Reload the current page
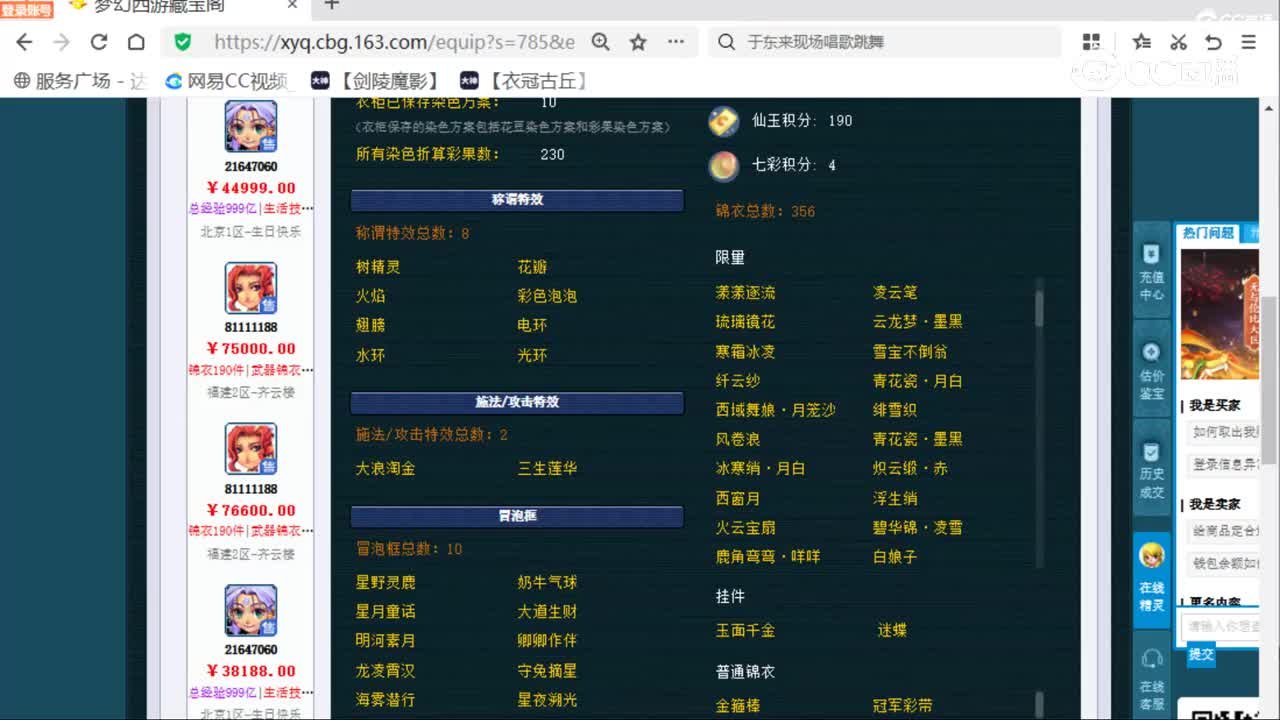Screen dimensions: 1280x720 (x=99, y=42)
